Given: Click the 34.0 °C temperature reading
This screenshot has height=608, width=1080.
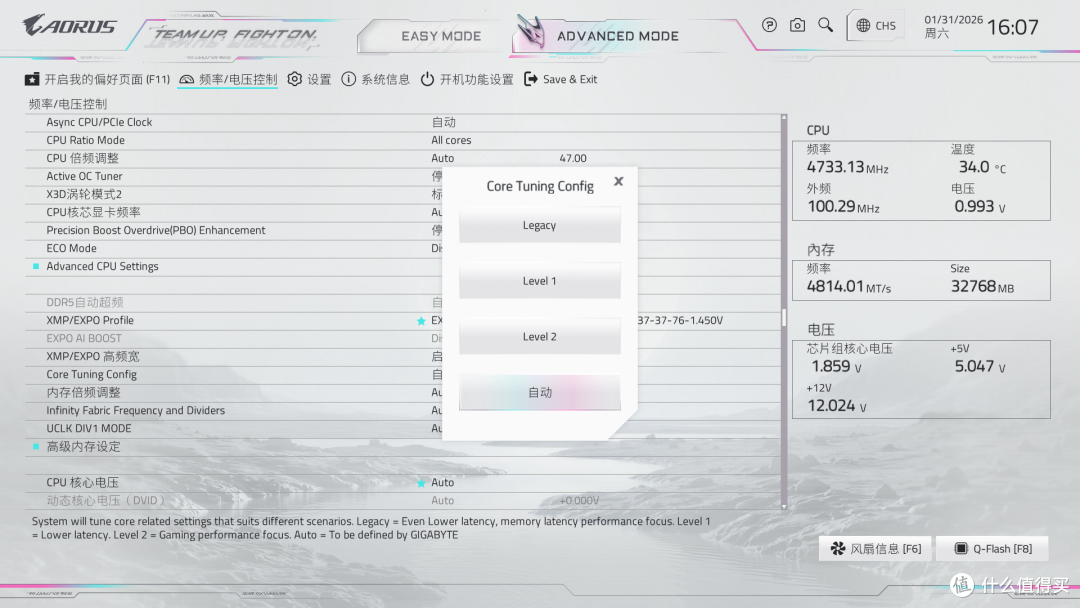Looking at the screenshot, I should pos(982,167).
